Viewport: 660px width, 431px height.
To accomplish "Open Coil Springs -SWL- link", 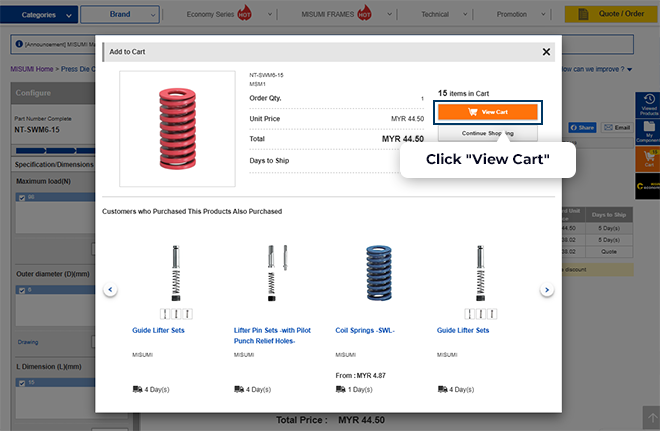I will (365, 330).
